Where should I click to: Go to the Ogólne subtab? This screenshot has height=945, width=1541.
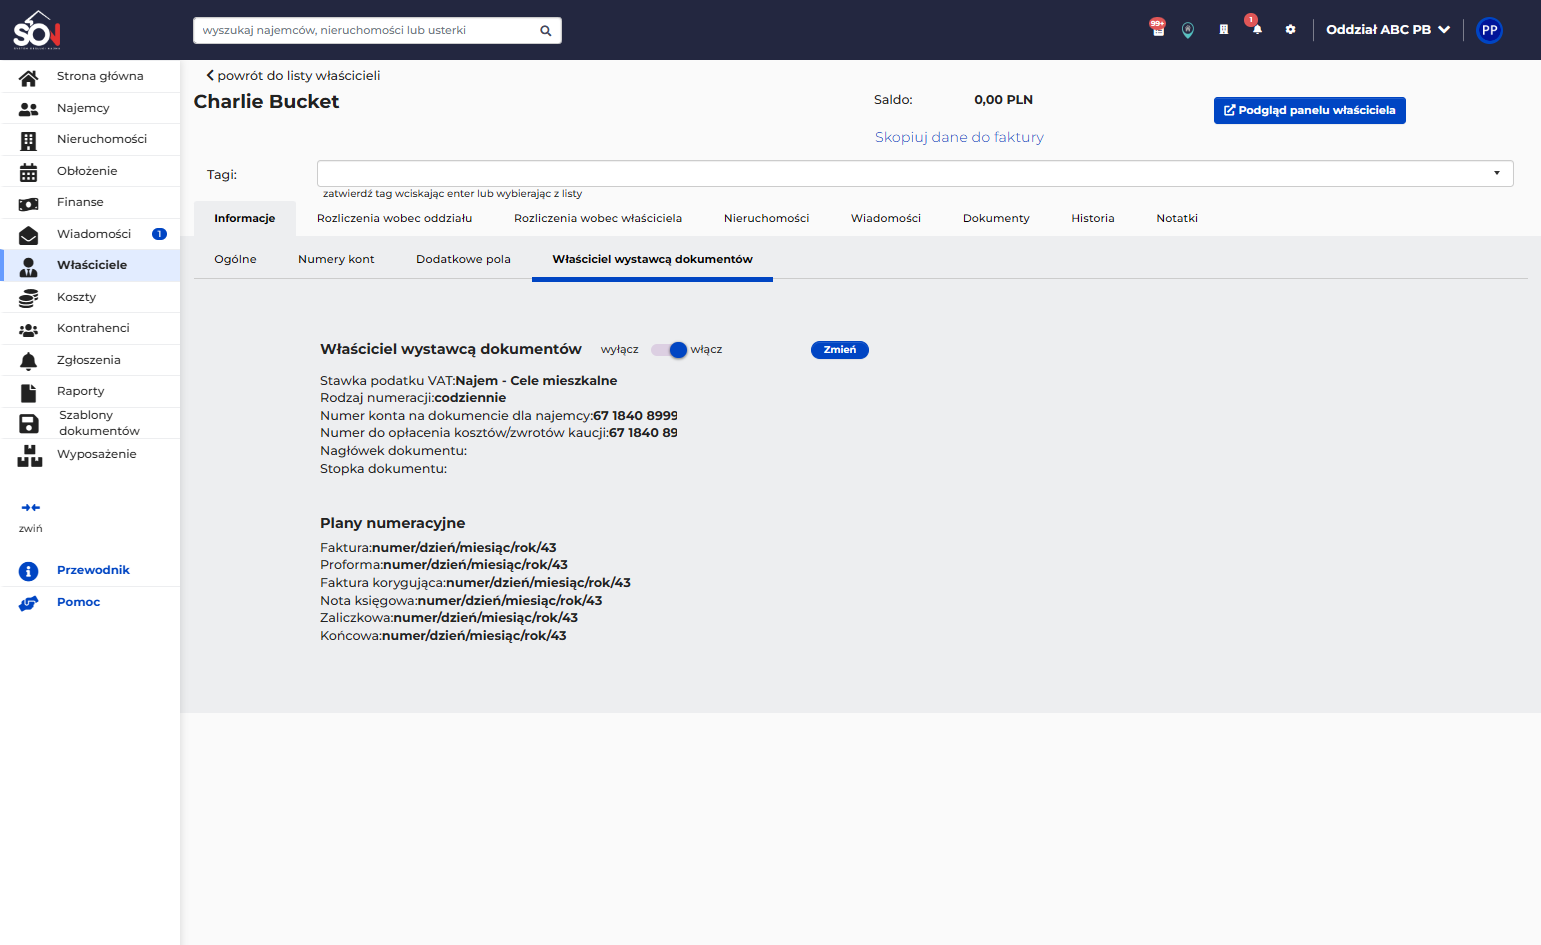pyautogui.click(x=235, y=259)
